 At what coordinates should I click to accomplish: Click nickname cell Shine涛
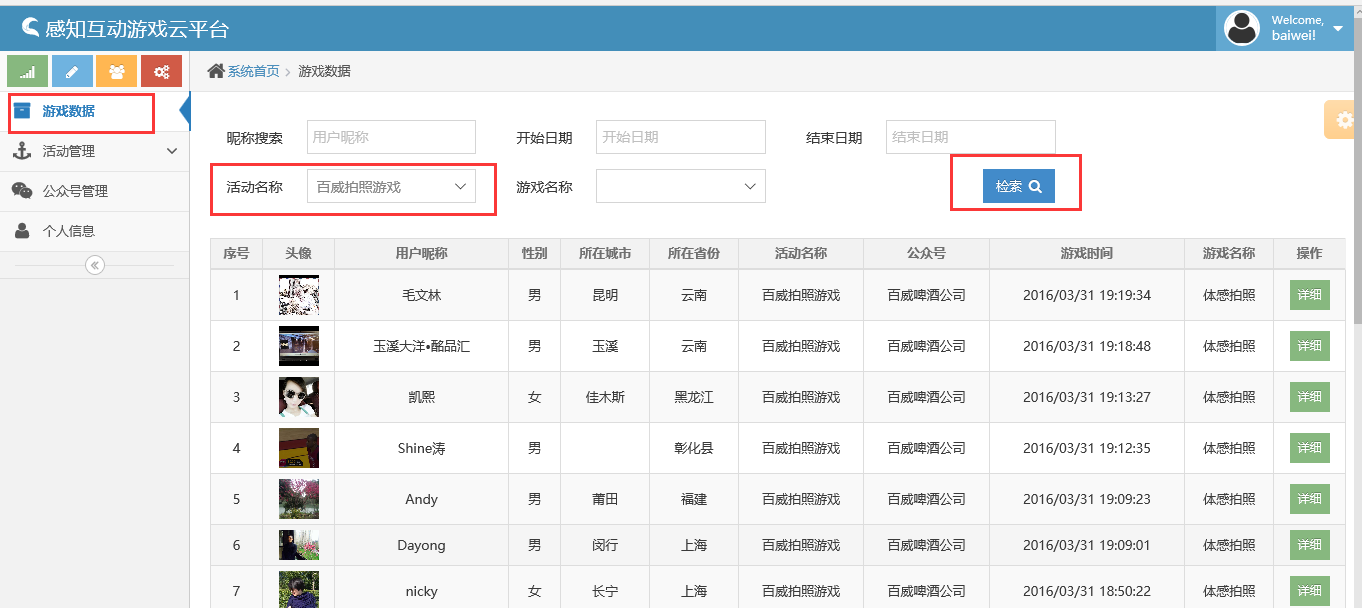[421, 448]
